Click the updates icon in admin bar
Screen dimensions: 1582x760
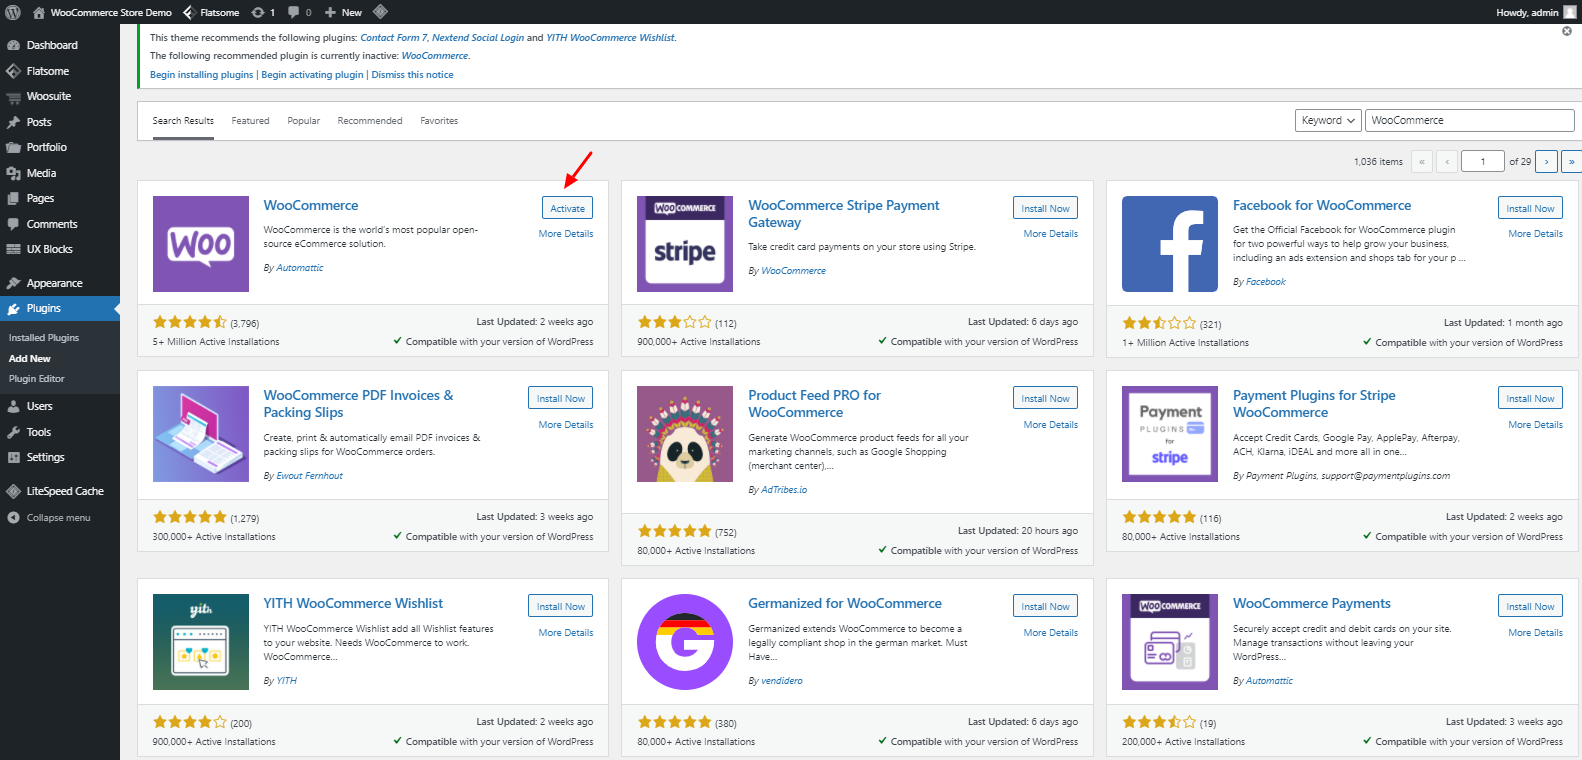[x=258, y=12]
